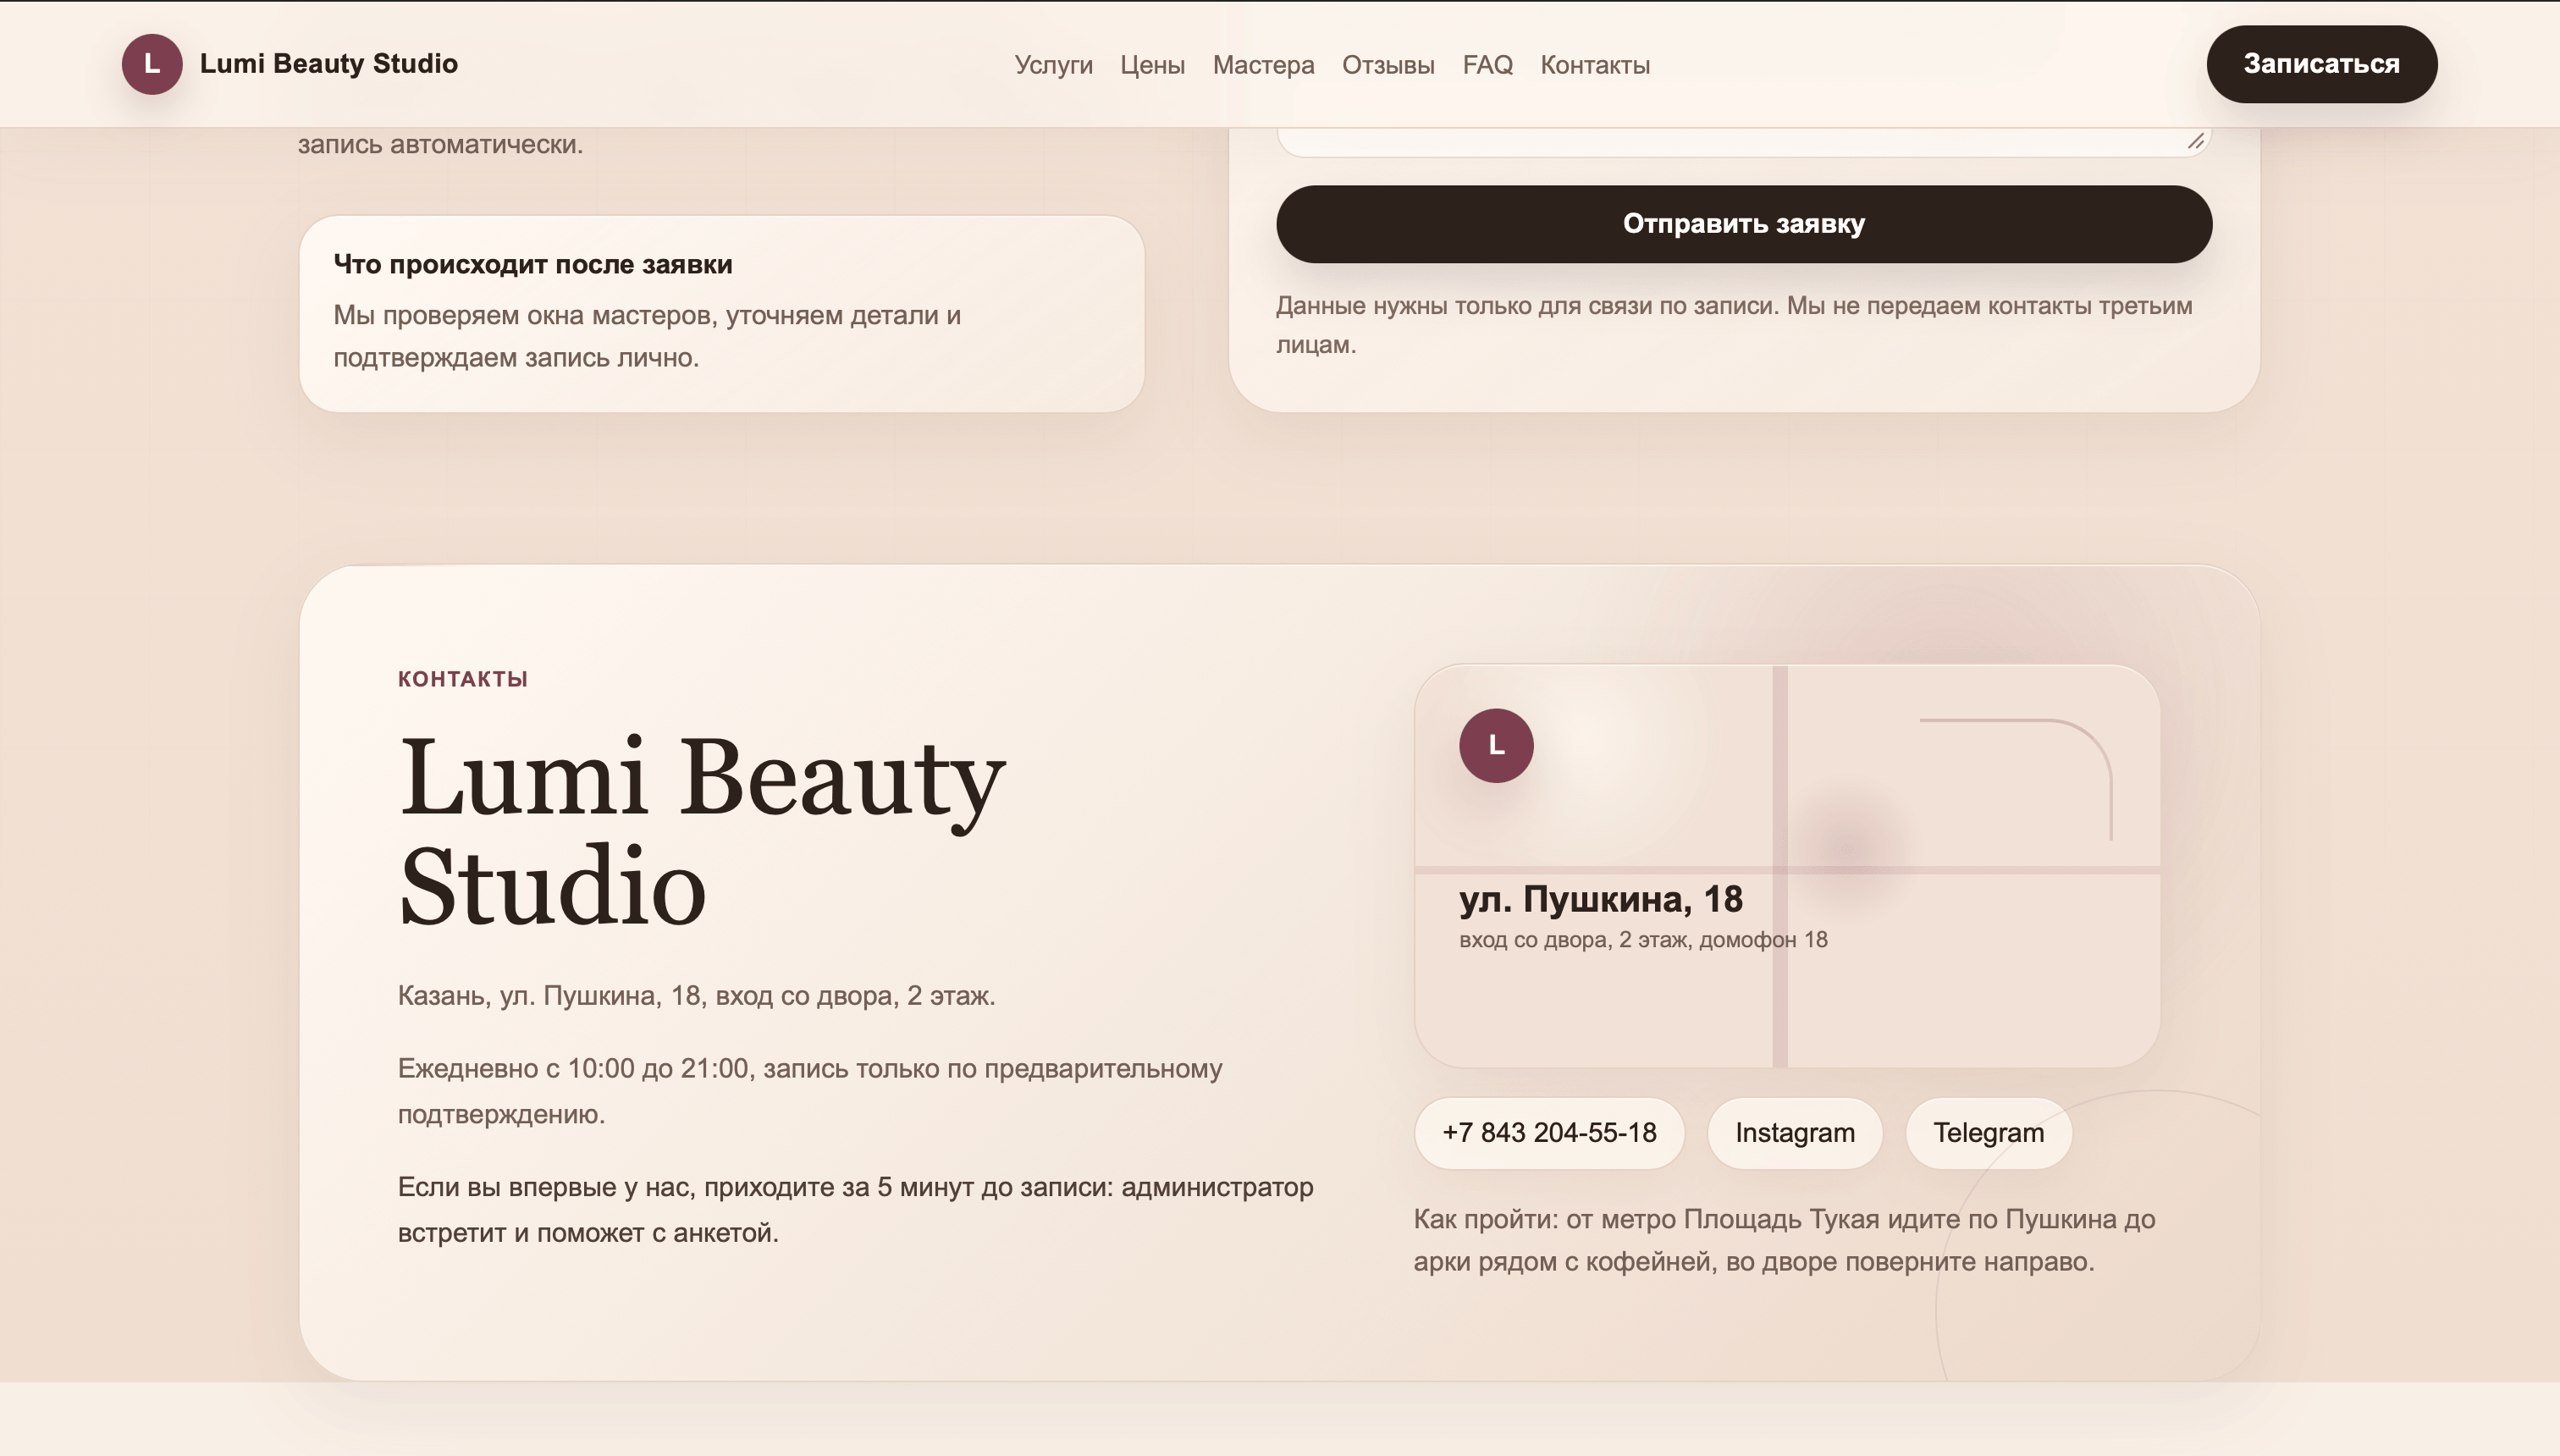2560x1456 pixels.
Task: Open the Мастера menu item
Action: 1263,65
